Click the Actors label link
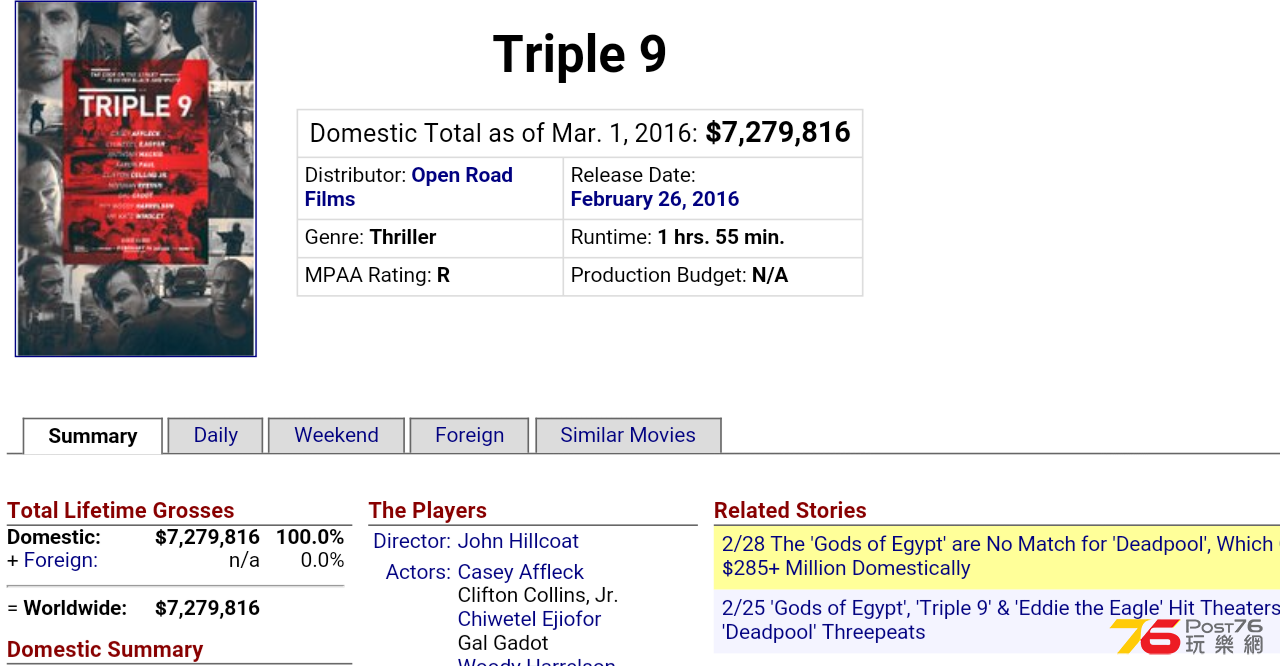The image size is (1280, 667). coord(418,572)
